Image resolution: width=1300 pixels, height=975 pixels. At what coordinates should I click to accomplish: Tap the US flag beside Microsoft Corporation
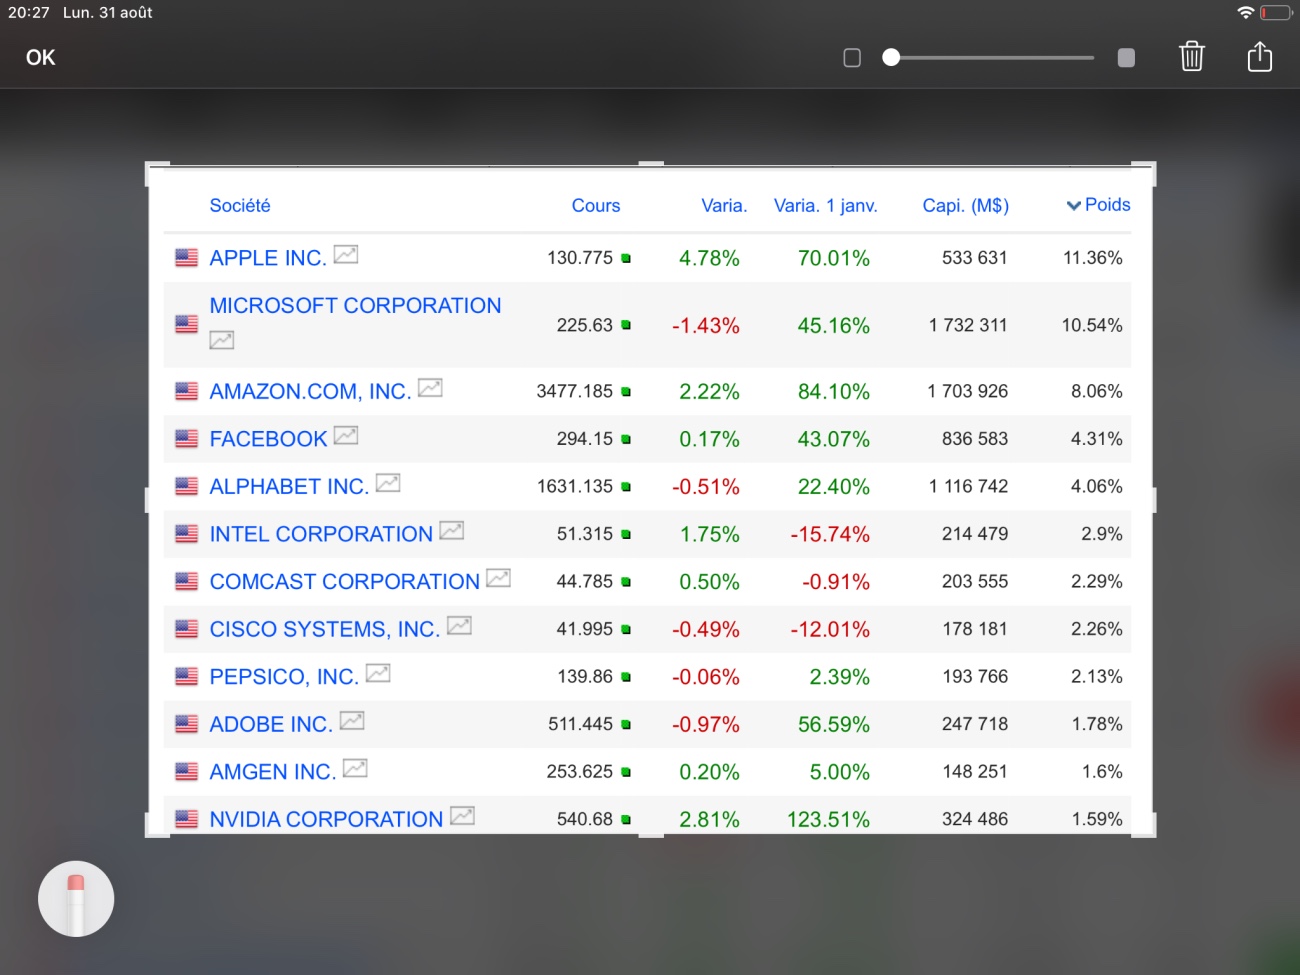click(187, 325)
